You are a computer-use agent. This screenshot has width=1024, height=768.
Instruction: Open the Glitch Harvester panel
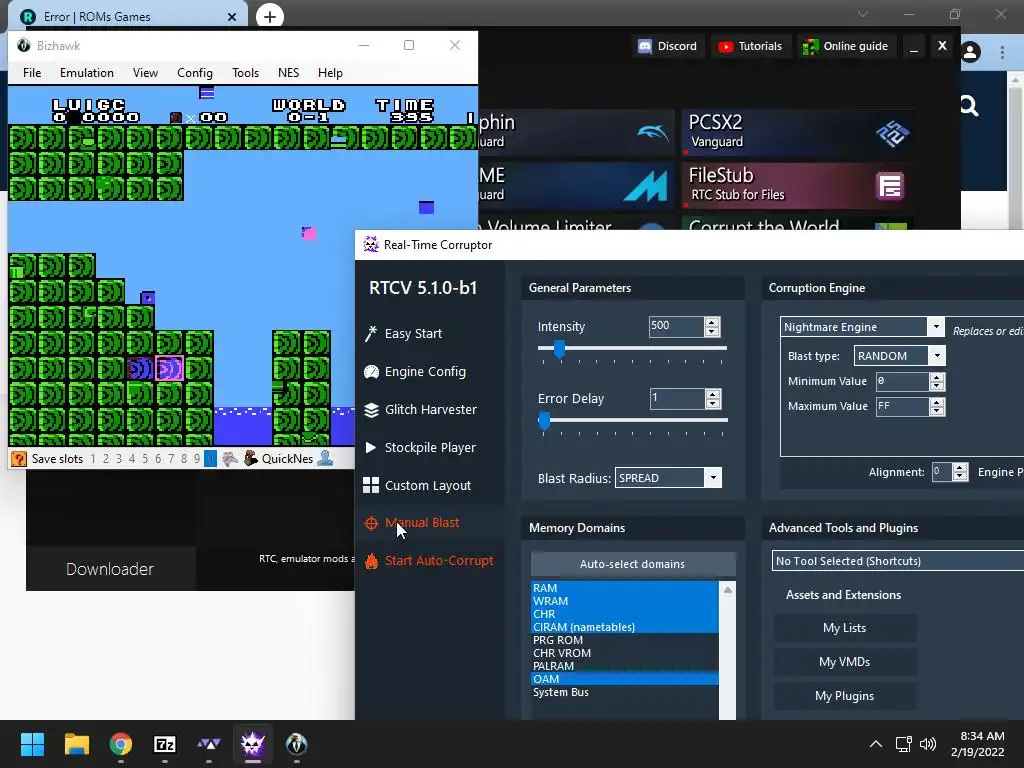point(420,409)
